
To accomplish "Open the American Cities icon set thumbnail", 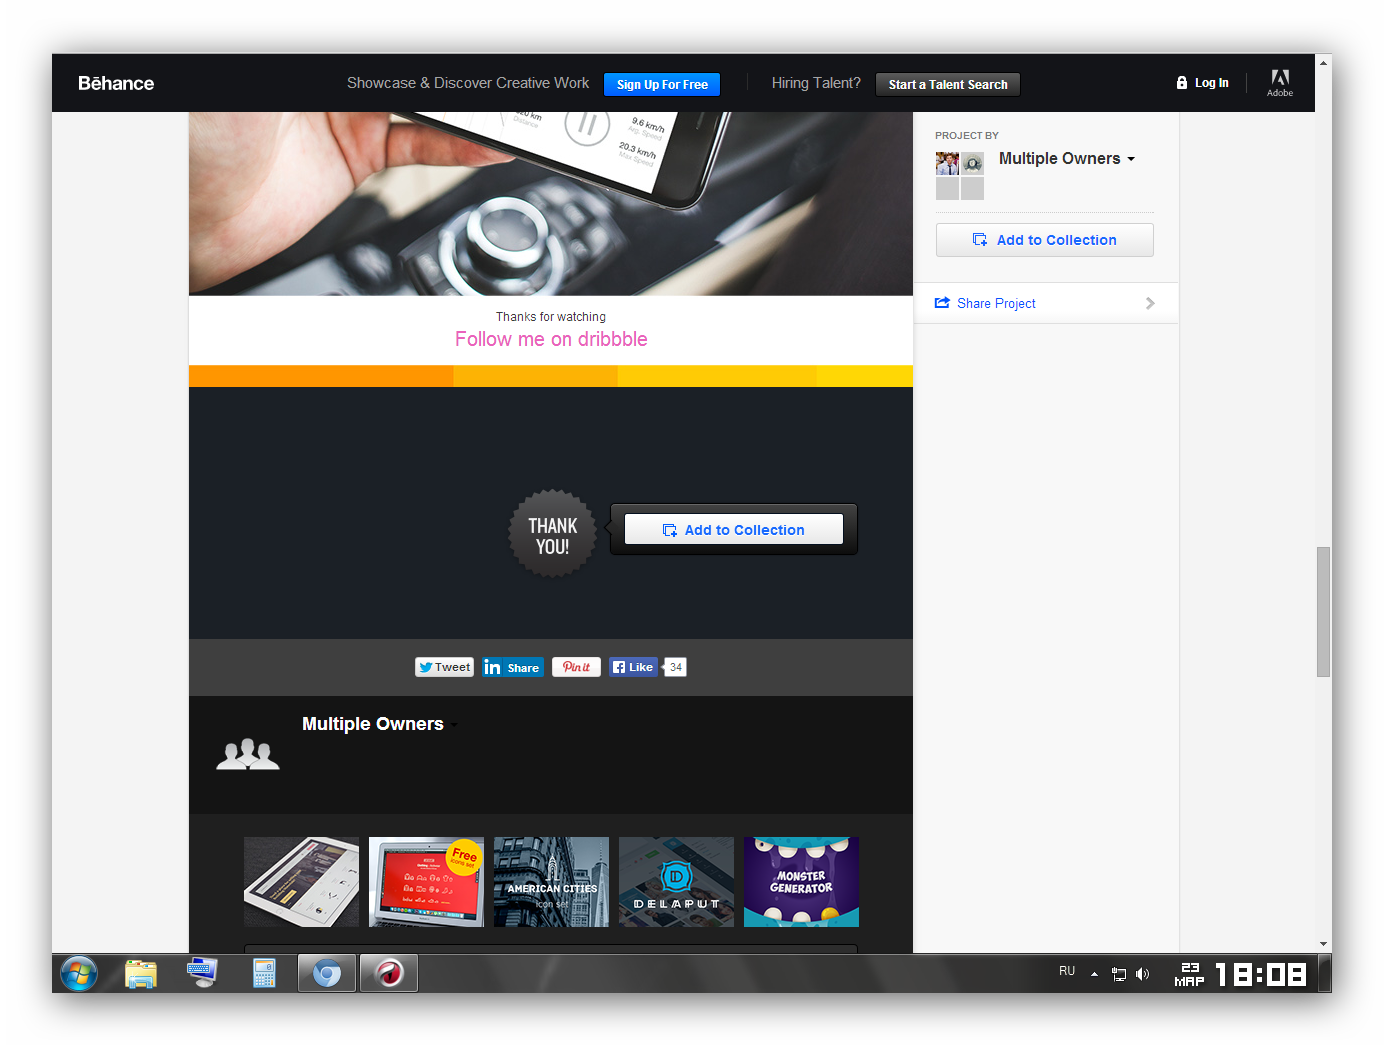I will (x=551, y=882).
